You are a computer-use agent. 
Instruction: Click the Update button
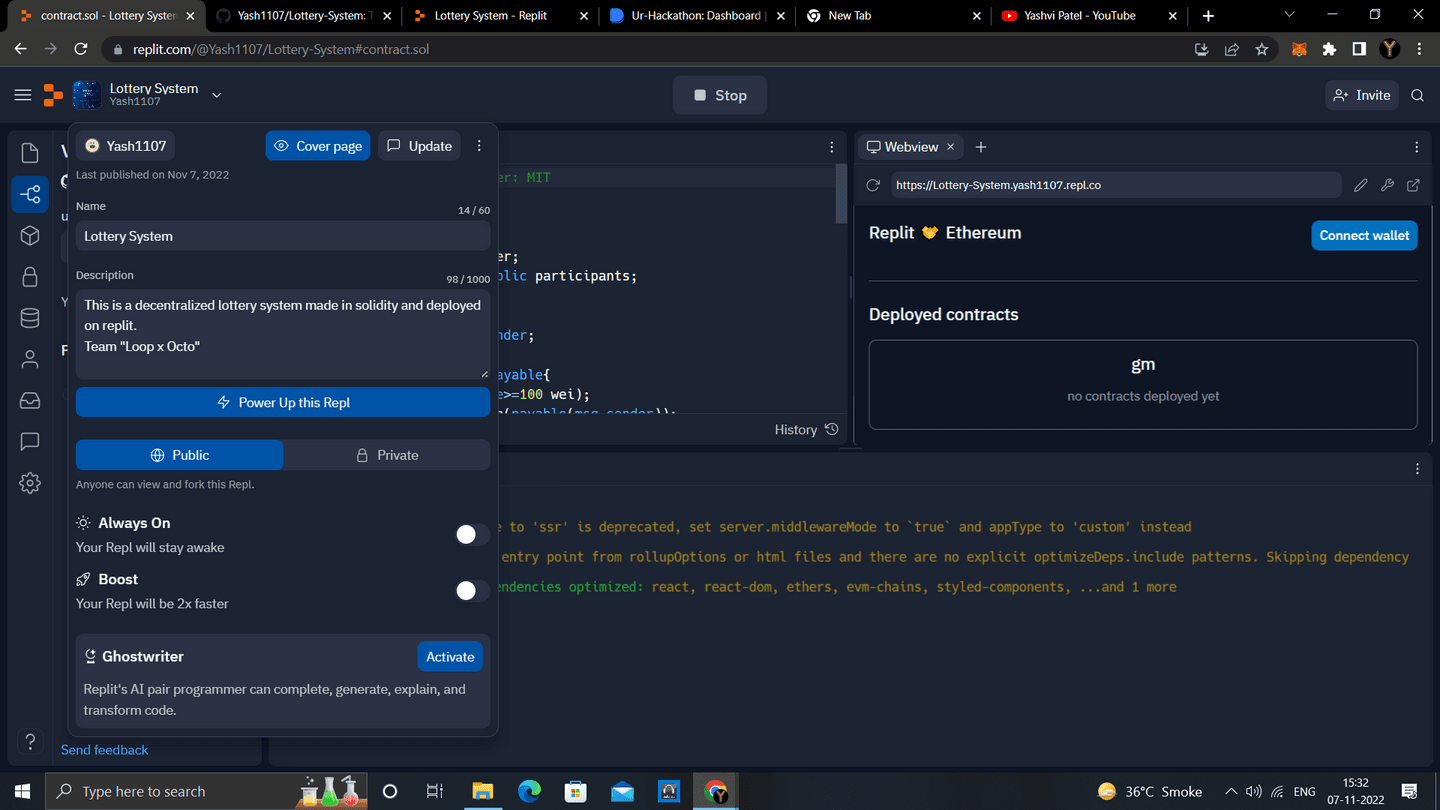pyautogui.click(x=419, y=146)
